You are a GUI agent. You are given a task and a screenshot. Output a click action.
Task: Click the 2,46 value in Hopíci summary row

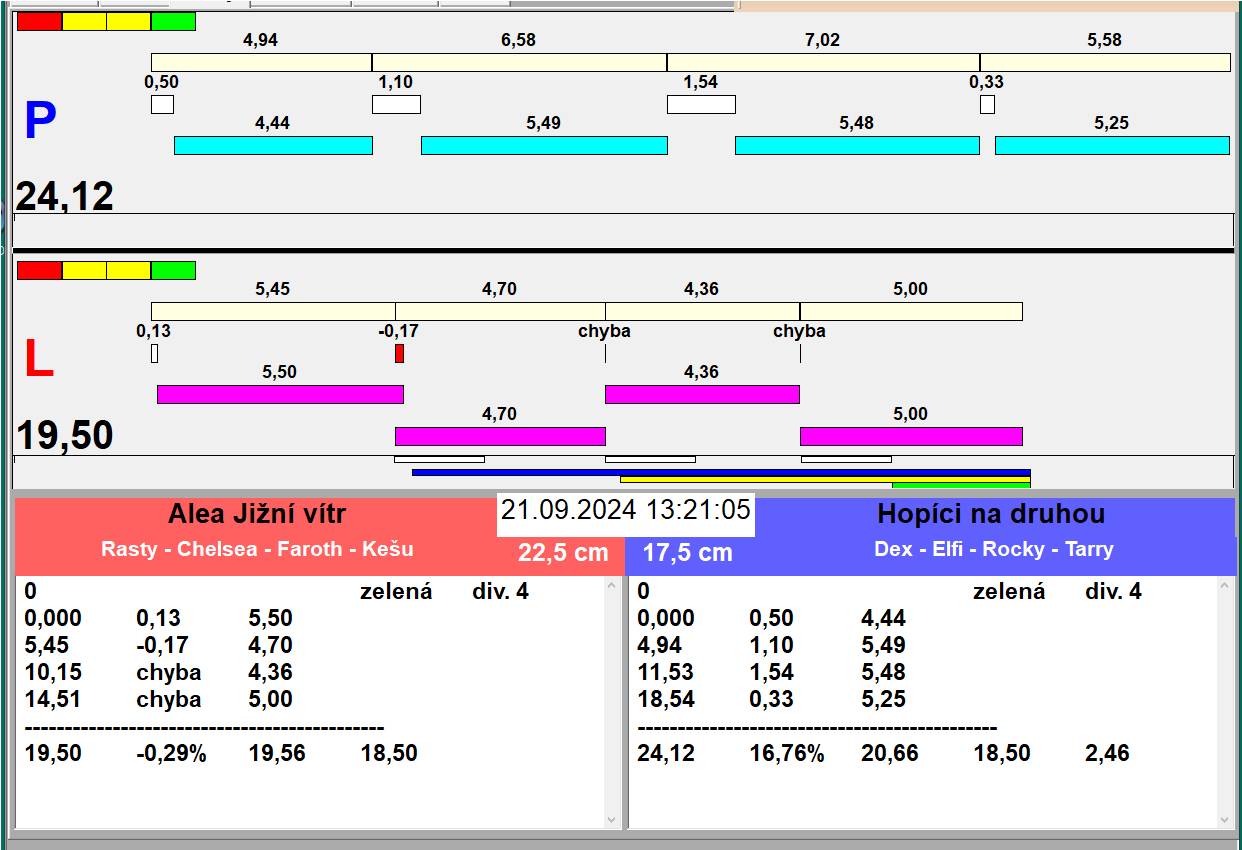coord(1108,753)
